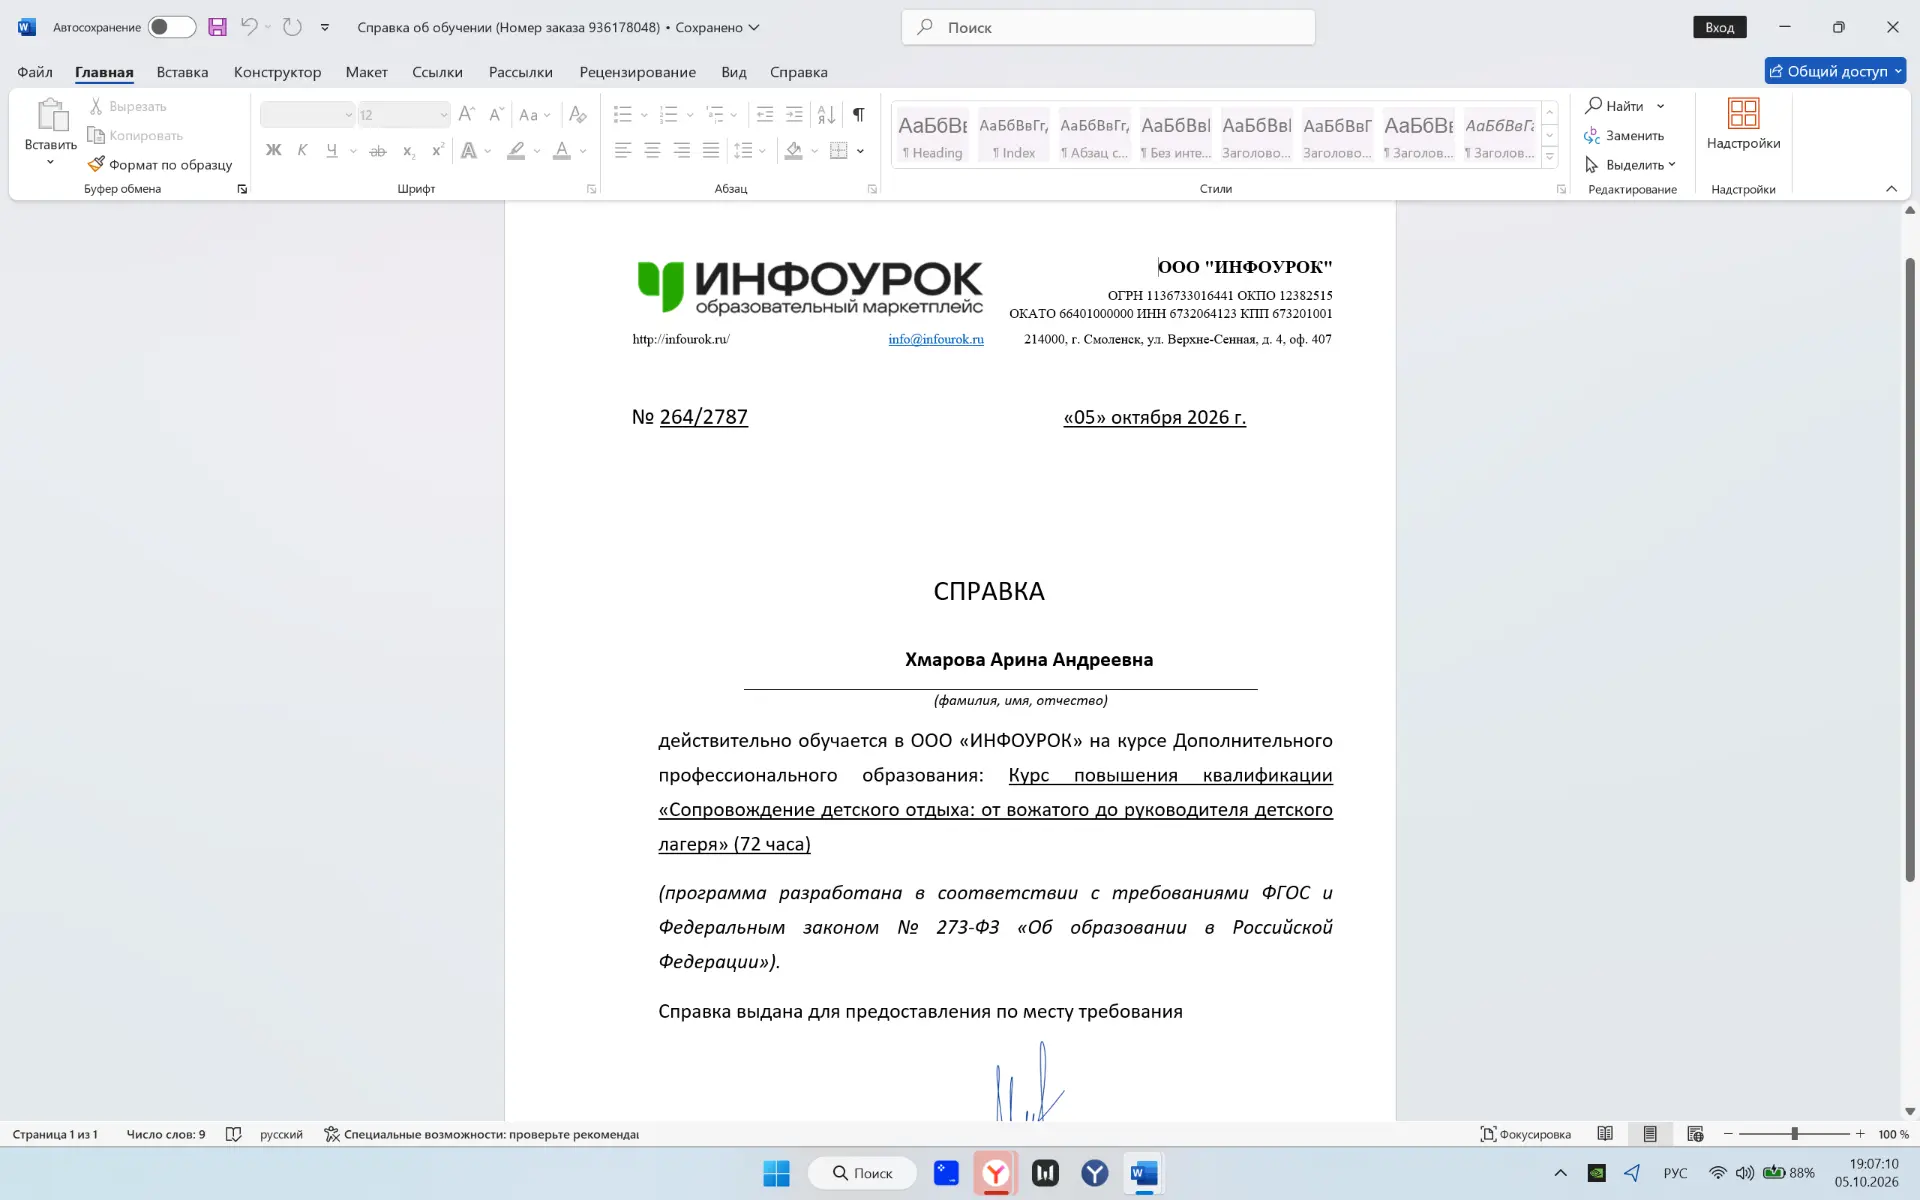This screenshot has height=1200, width=1920.
Task: Click the Вход sign-in button
Action: click(x=1719, y=27)
